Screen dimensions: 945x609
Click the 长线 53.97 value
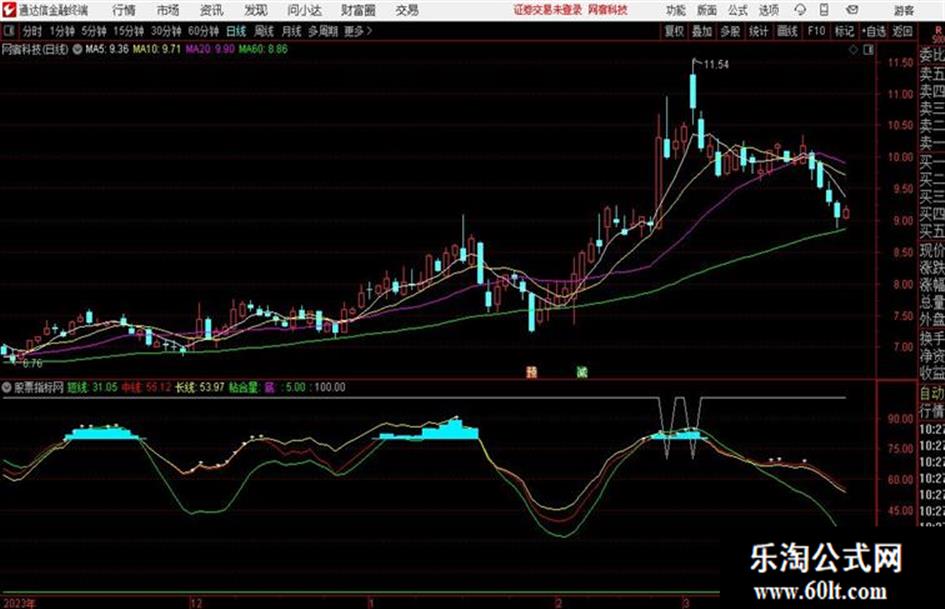click(199, 387)
